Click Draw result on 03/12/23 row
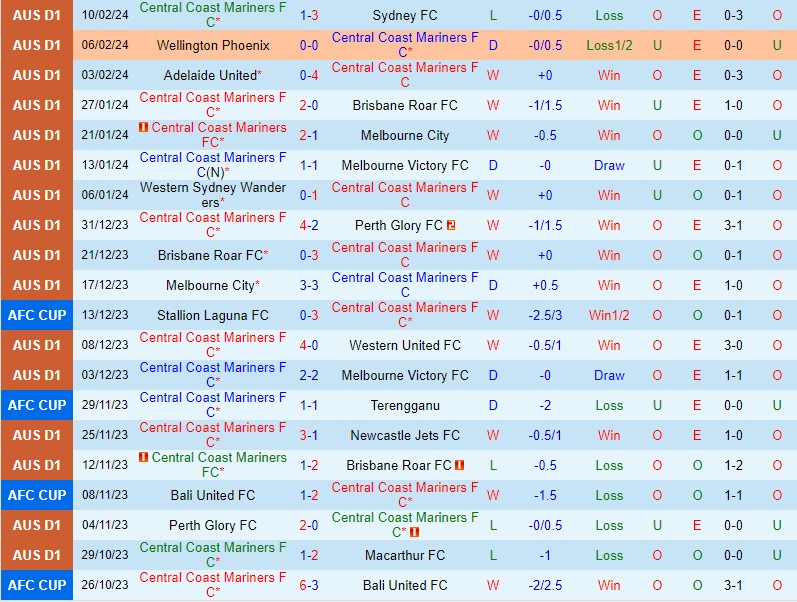This screenshot has width=797, height=602. tap(609, 375)
